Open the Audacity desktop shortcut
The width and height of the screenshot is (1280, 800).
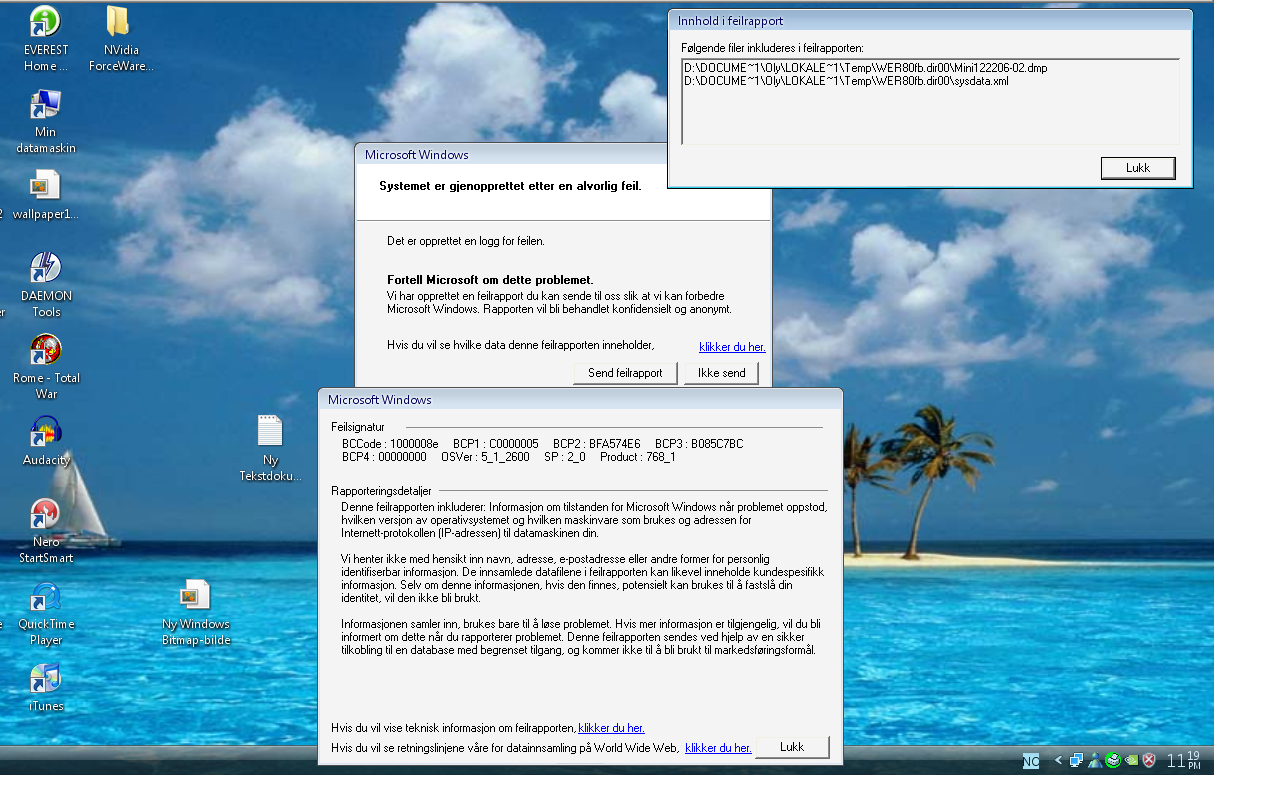[x=46, y=441]
